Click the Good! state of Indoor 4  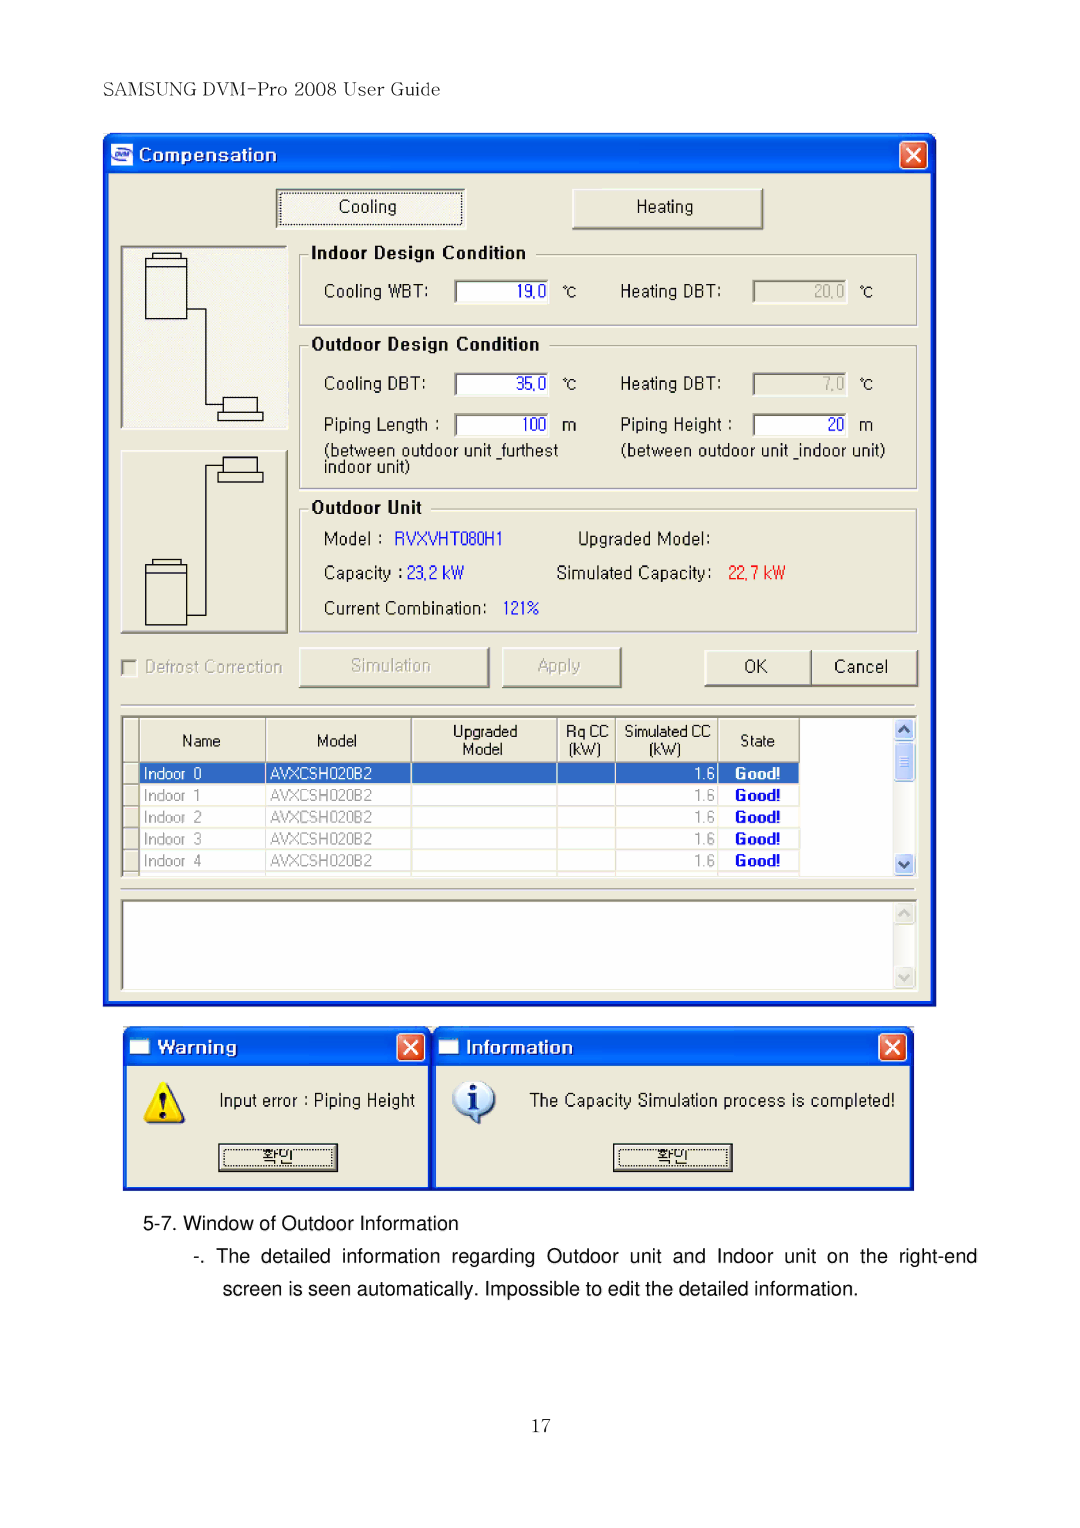click(758, 861)
